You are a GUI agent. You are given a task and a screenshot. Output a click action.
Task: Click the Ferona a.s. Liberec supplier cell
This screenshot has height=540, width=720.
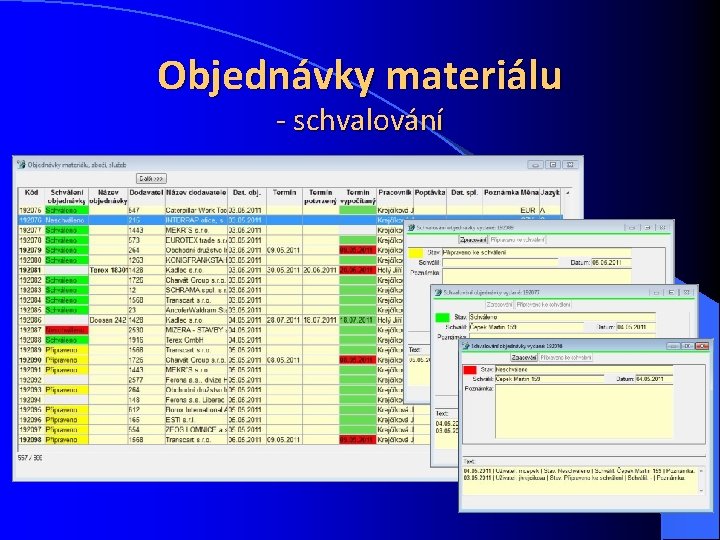click(196, 399)
